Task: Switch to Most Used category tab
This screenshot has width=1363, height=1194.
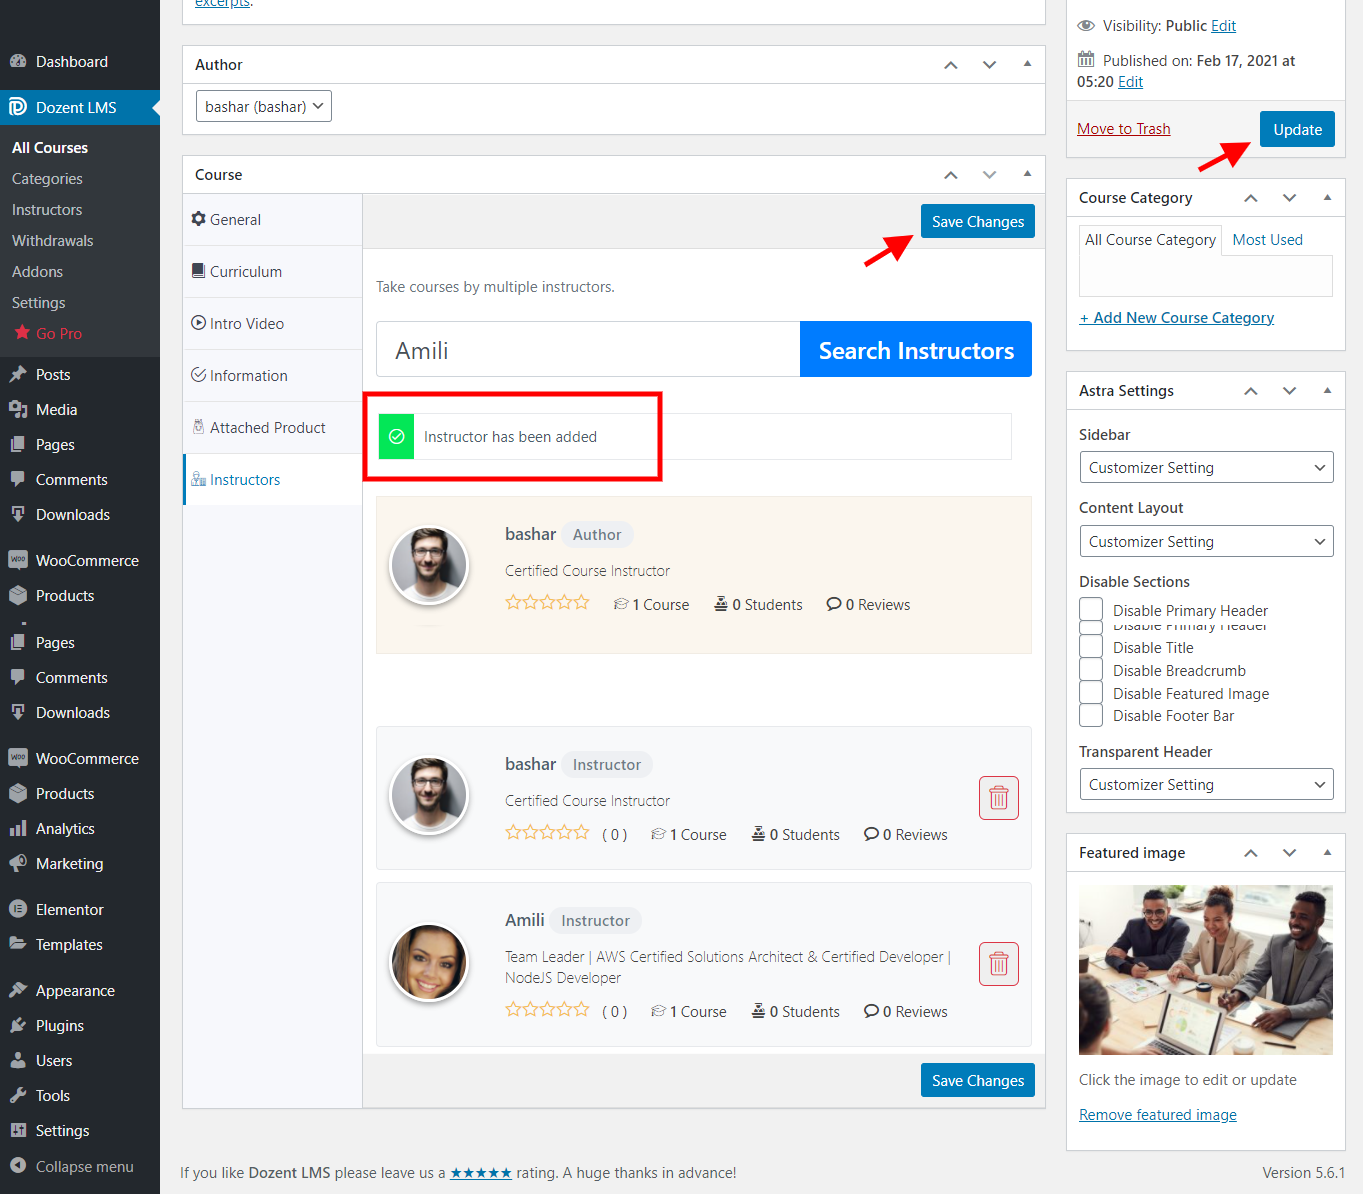Action: pos(1267,240)
